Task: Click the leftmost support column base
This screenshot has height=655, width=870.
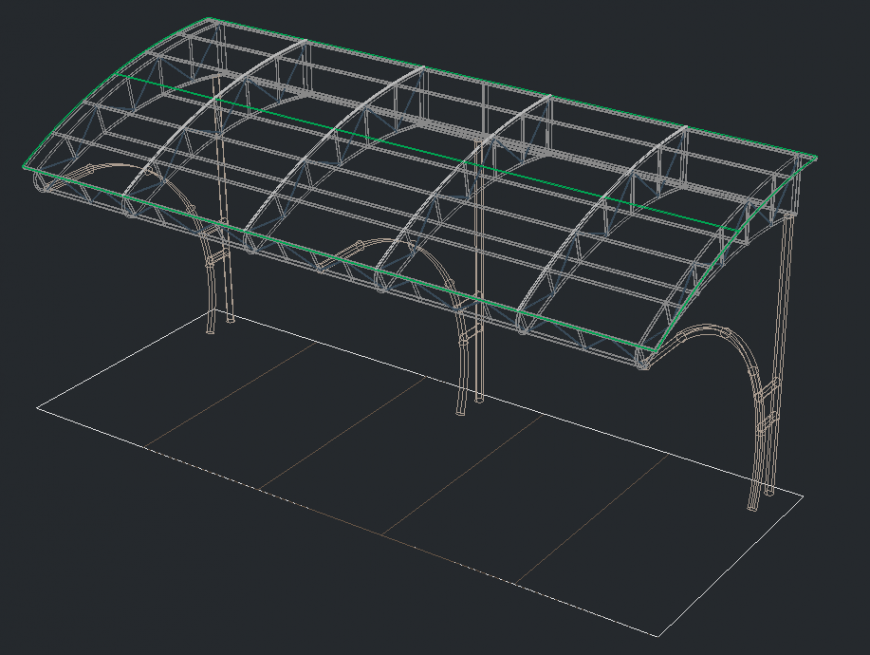Action: pos(210,326)
